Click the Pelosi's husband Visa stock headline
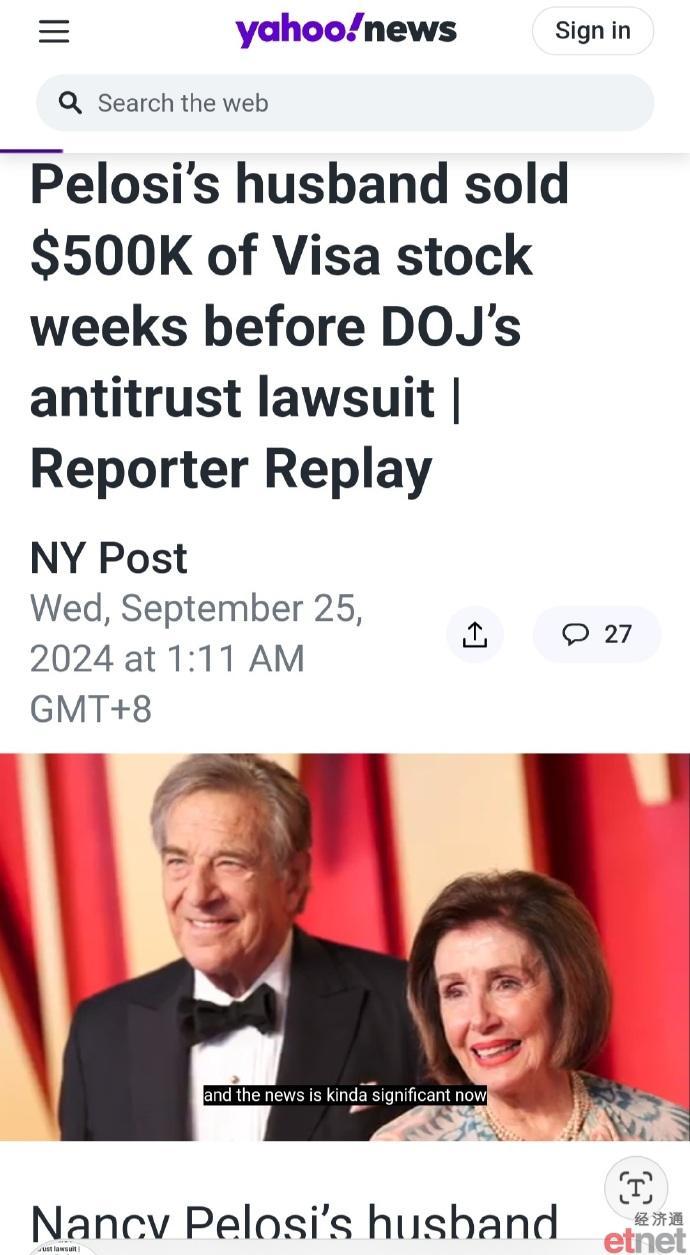Screen dimensions: 690x1255 tap(300, 327)
